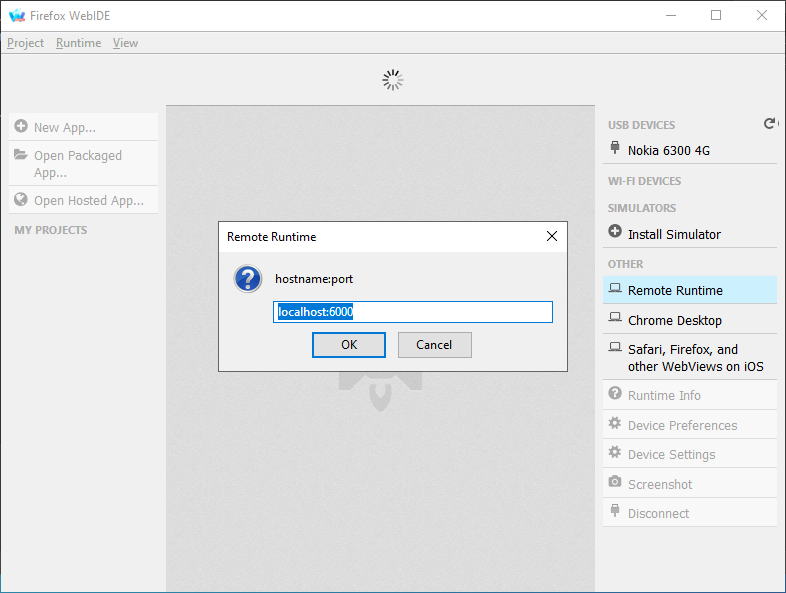Click Runtime Info label
This screenshot has height=593, width=786.
coord(664,396)
